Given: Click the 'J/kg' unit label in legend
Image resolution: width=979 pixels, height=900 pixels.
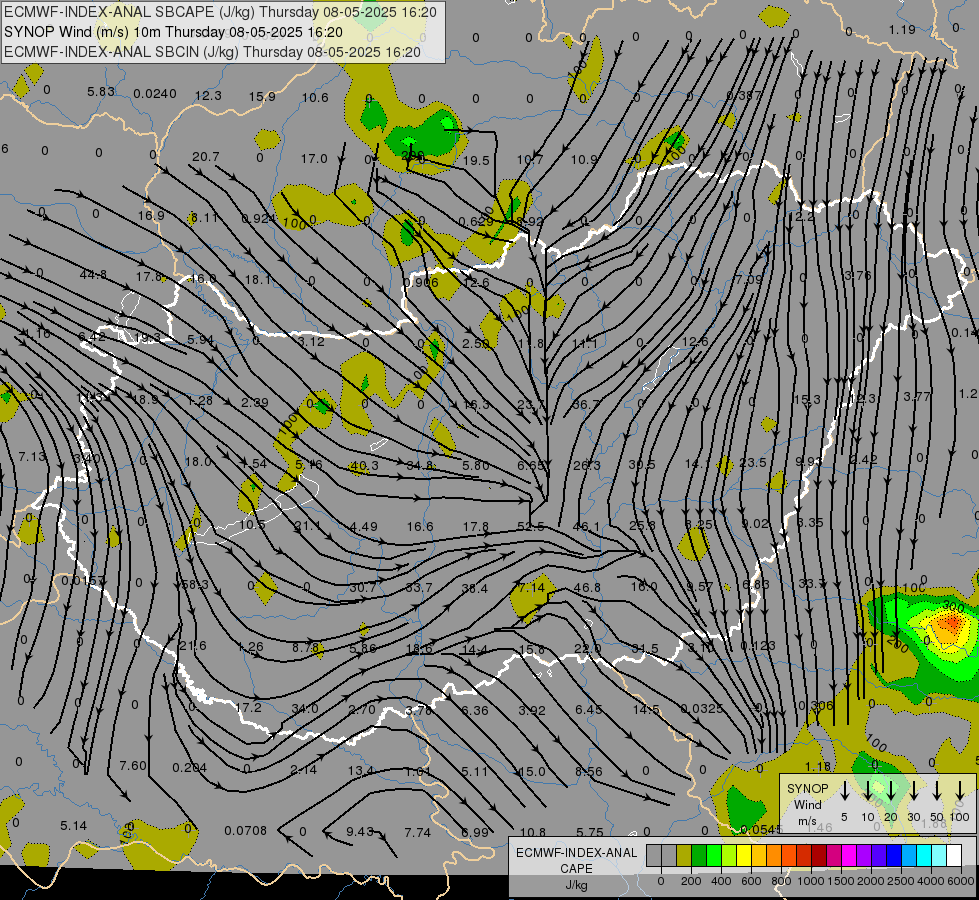Looking at the screenshot, I should click(x=576, y=885).
